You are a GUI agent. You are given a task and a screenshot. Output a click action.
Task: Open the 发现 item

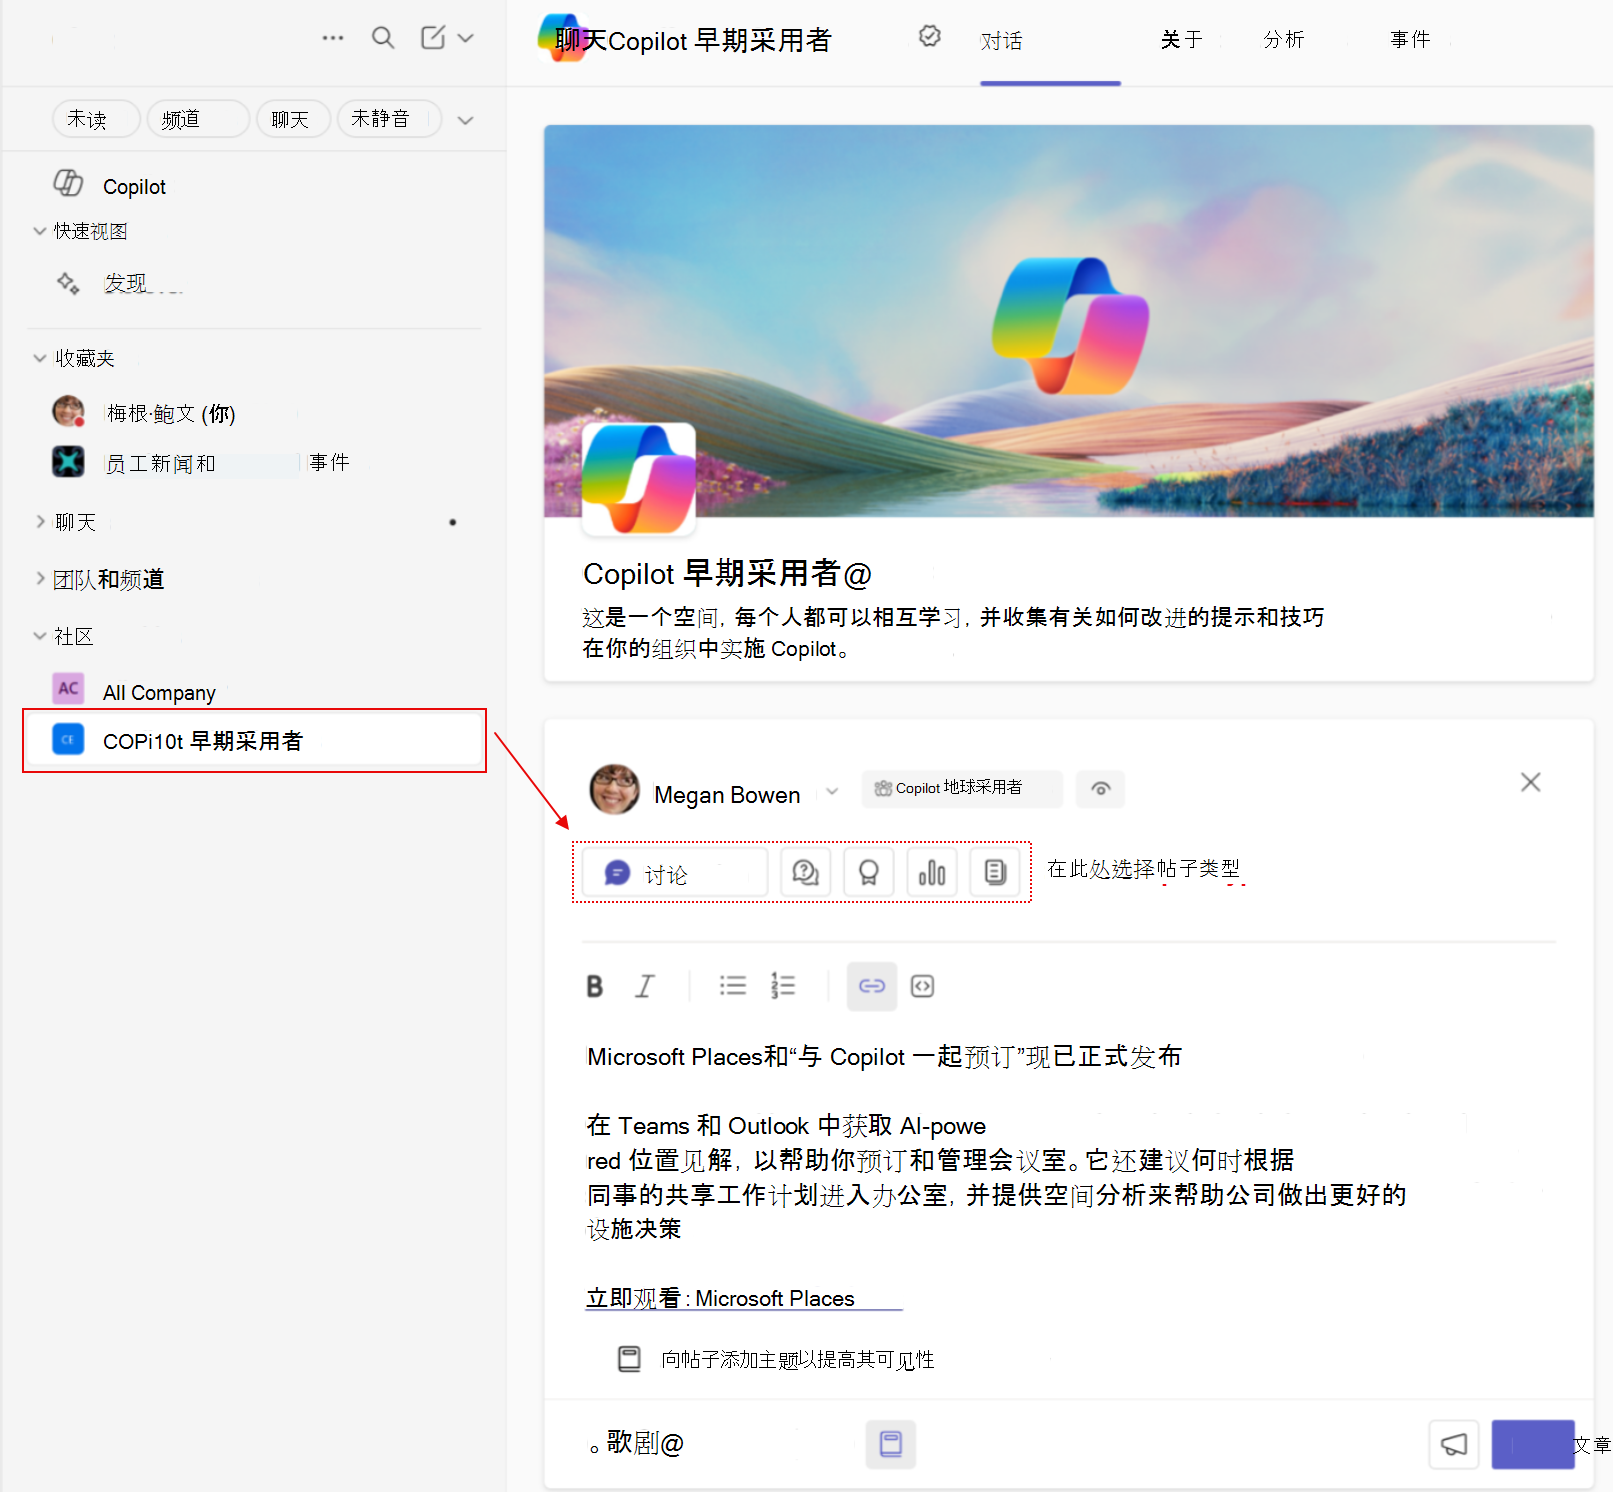coord(126,283)
